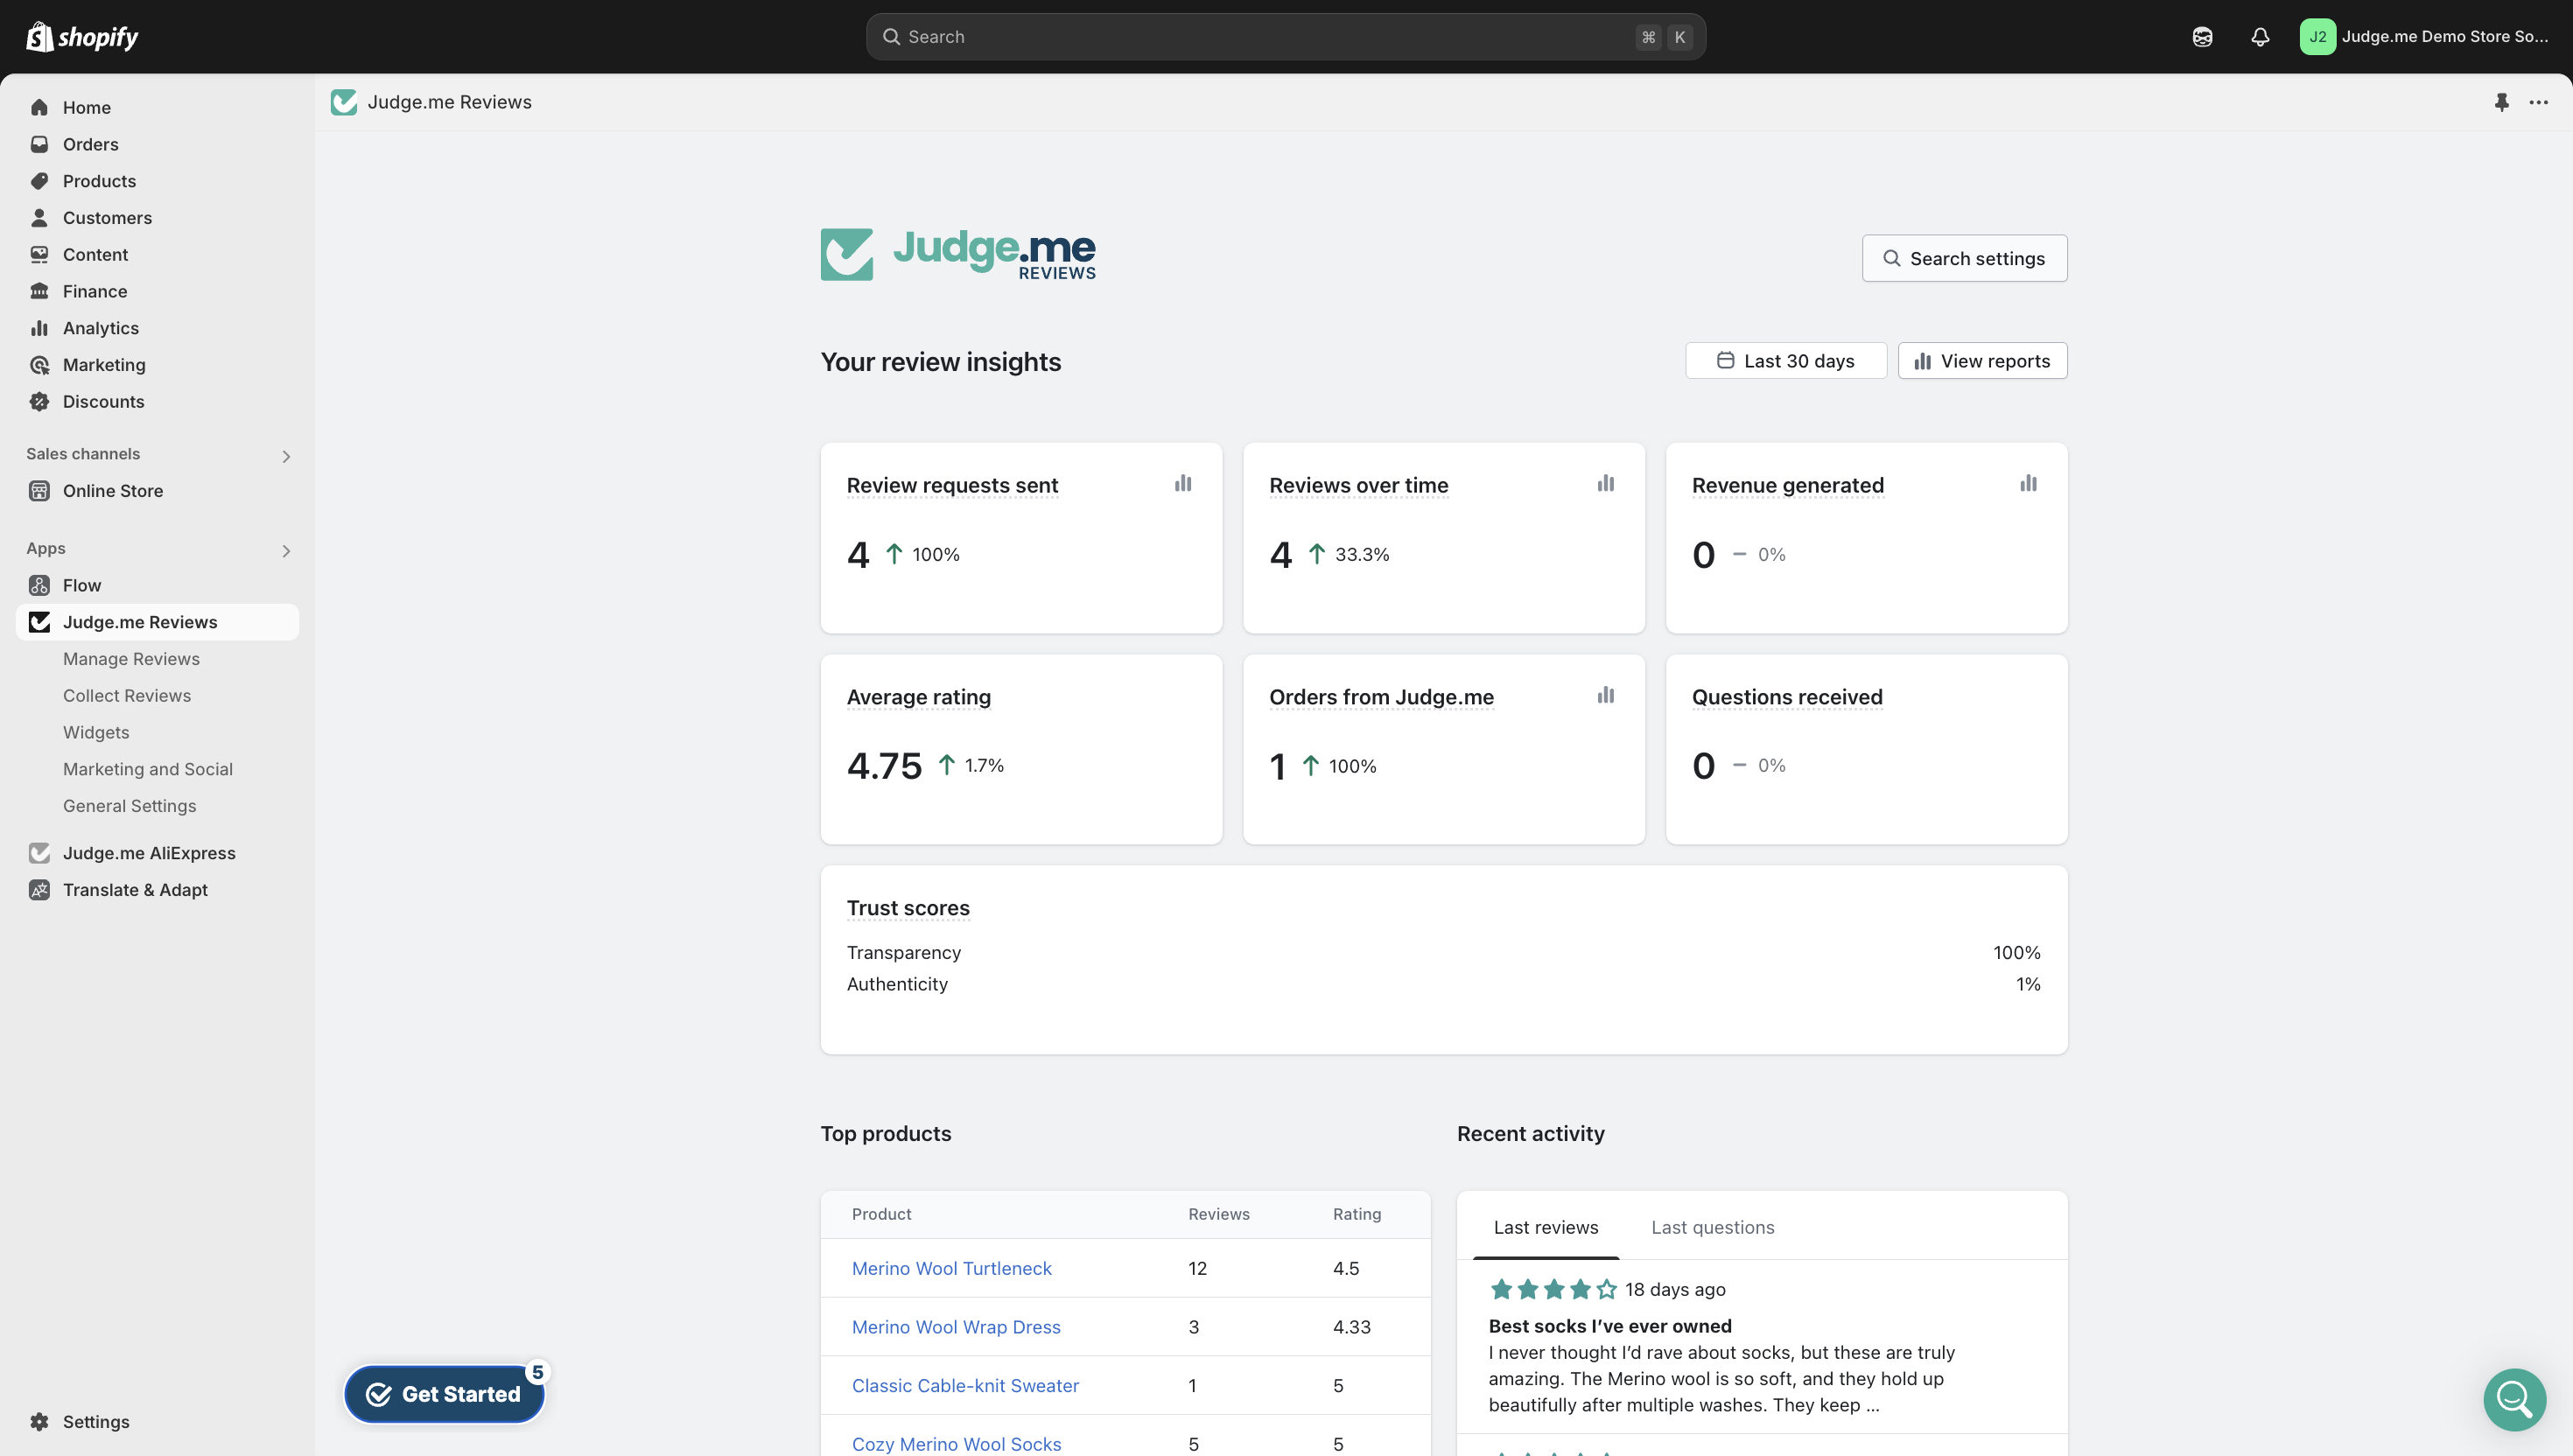Click the Search settings button
Viewport: 2573px width, 1456px height.
click(x=1964, y=258)
